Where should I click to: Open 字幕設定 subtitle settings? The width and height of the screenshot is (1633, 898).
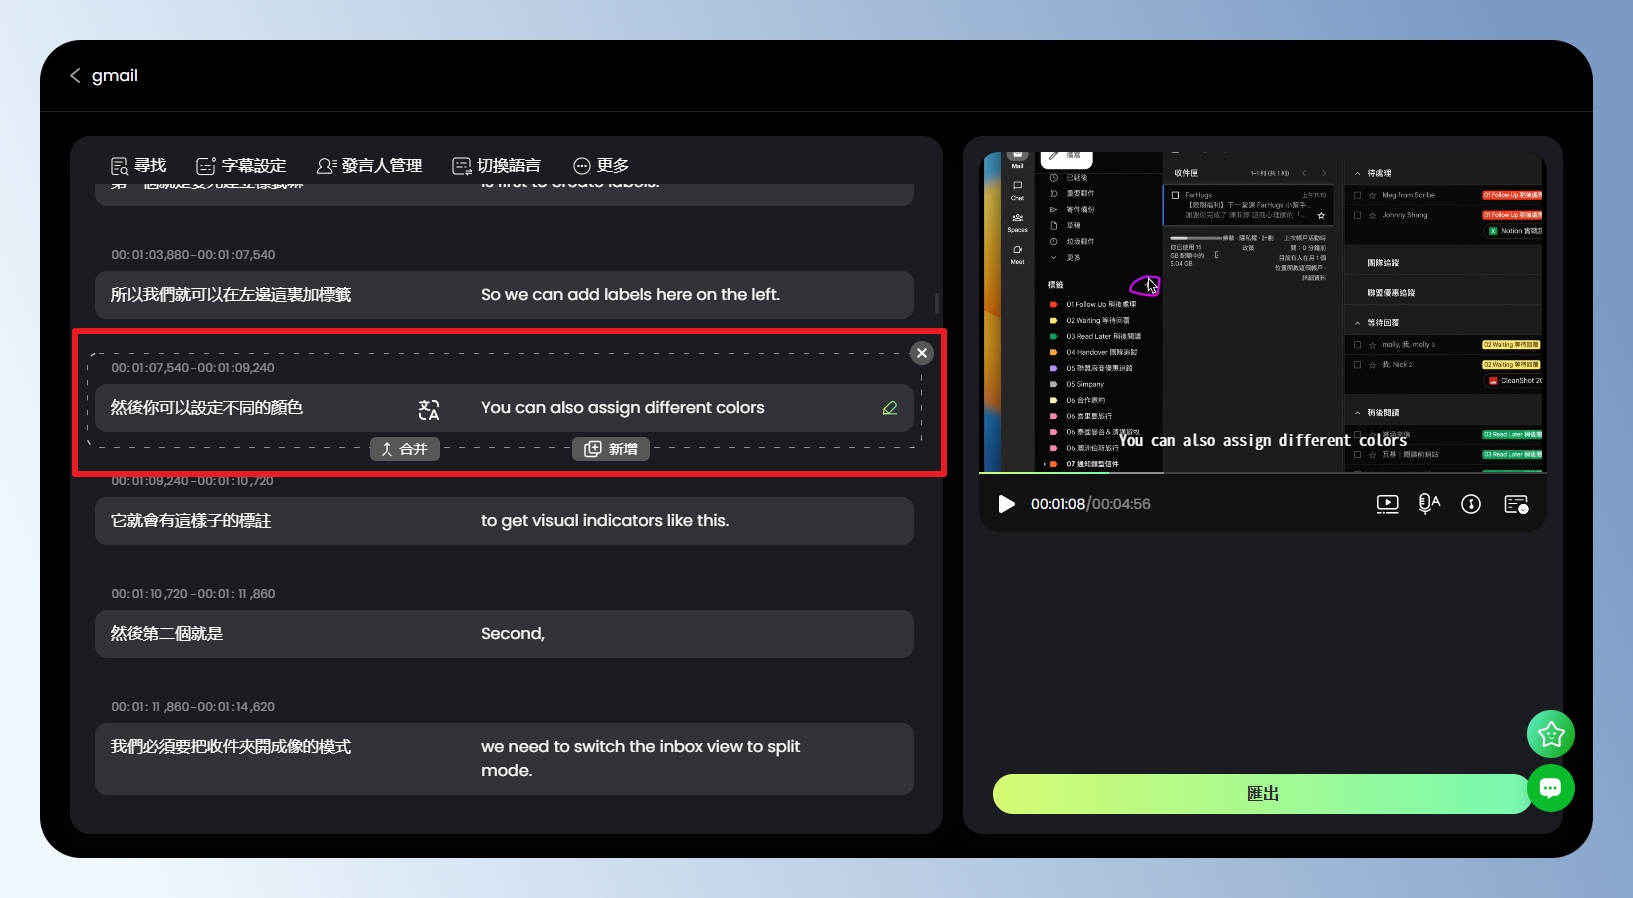tap(241, 166)
